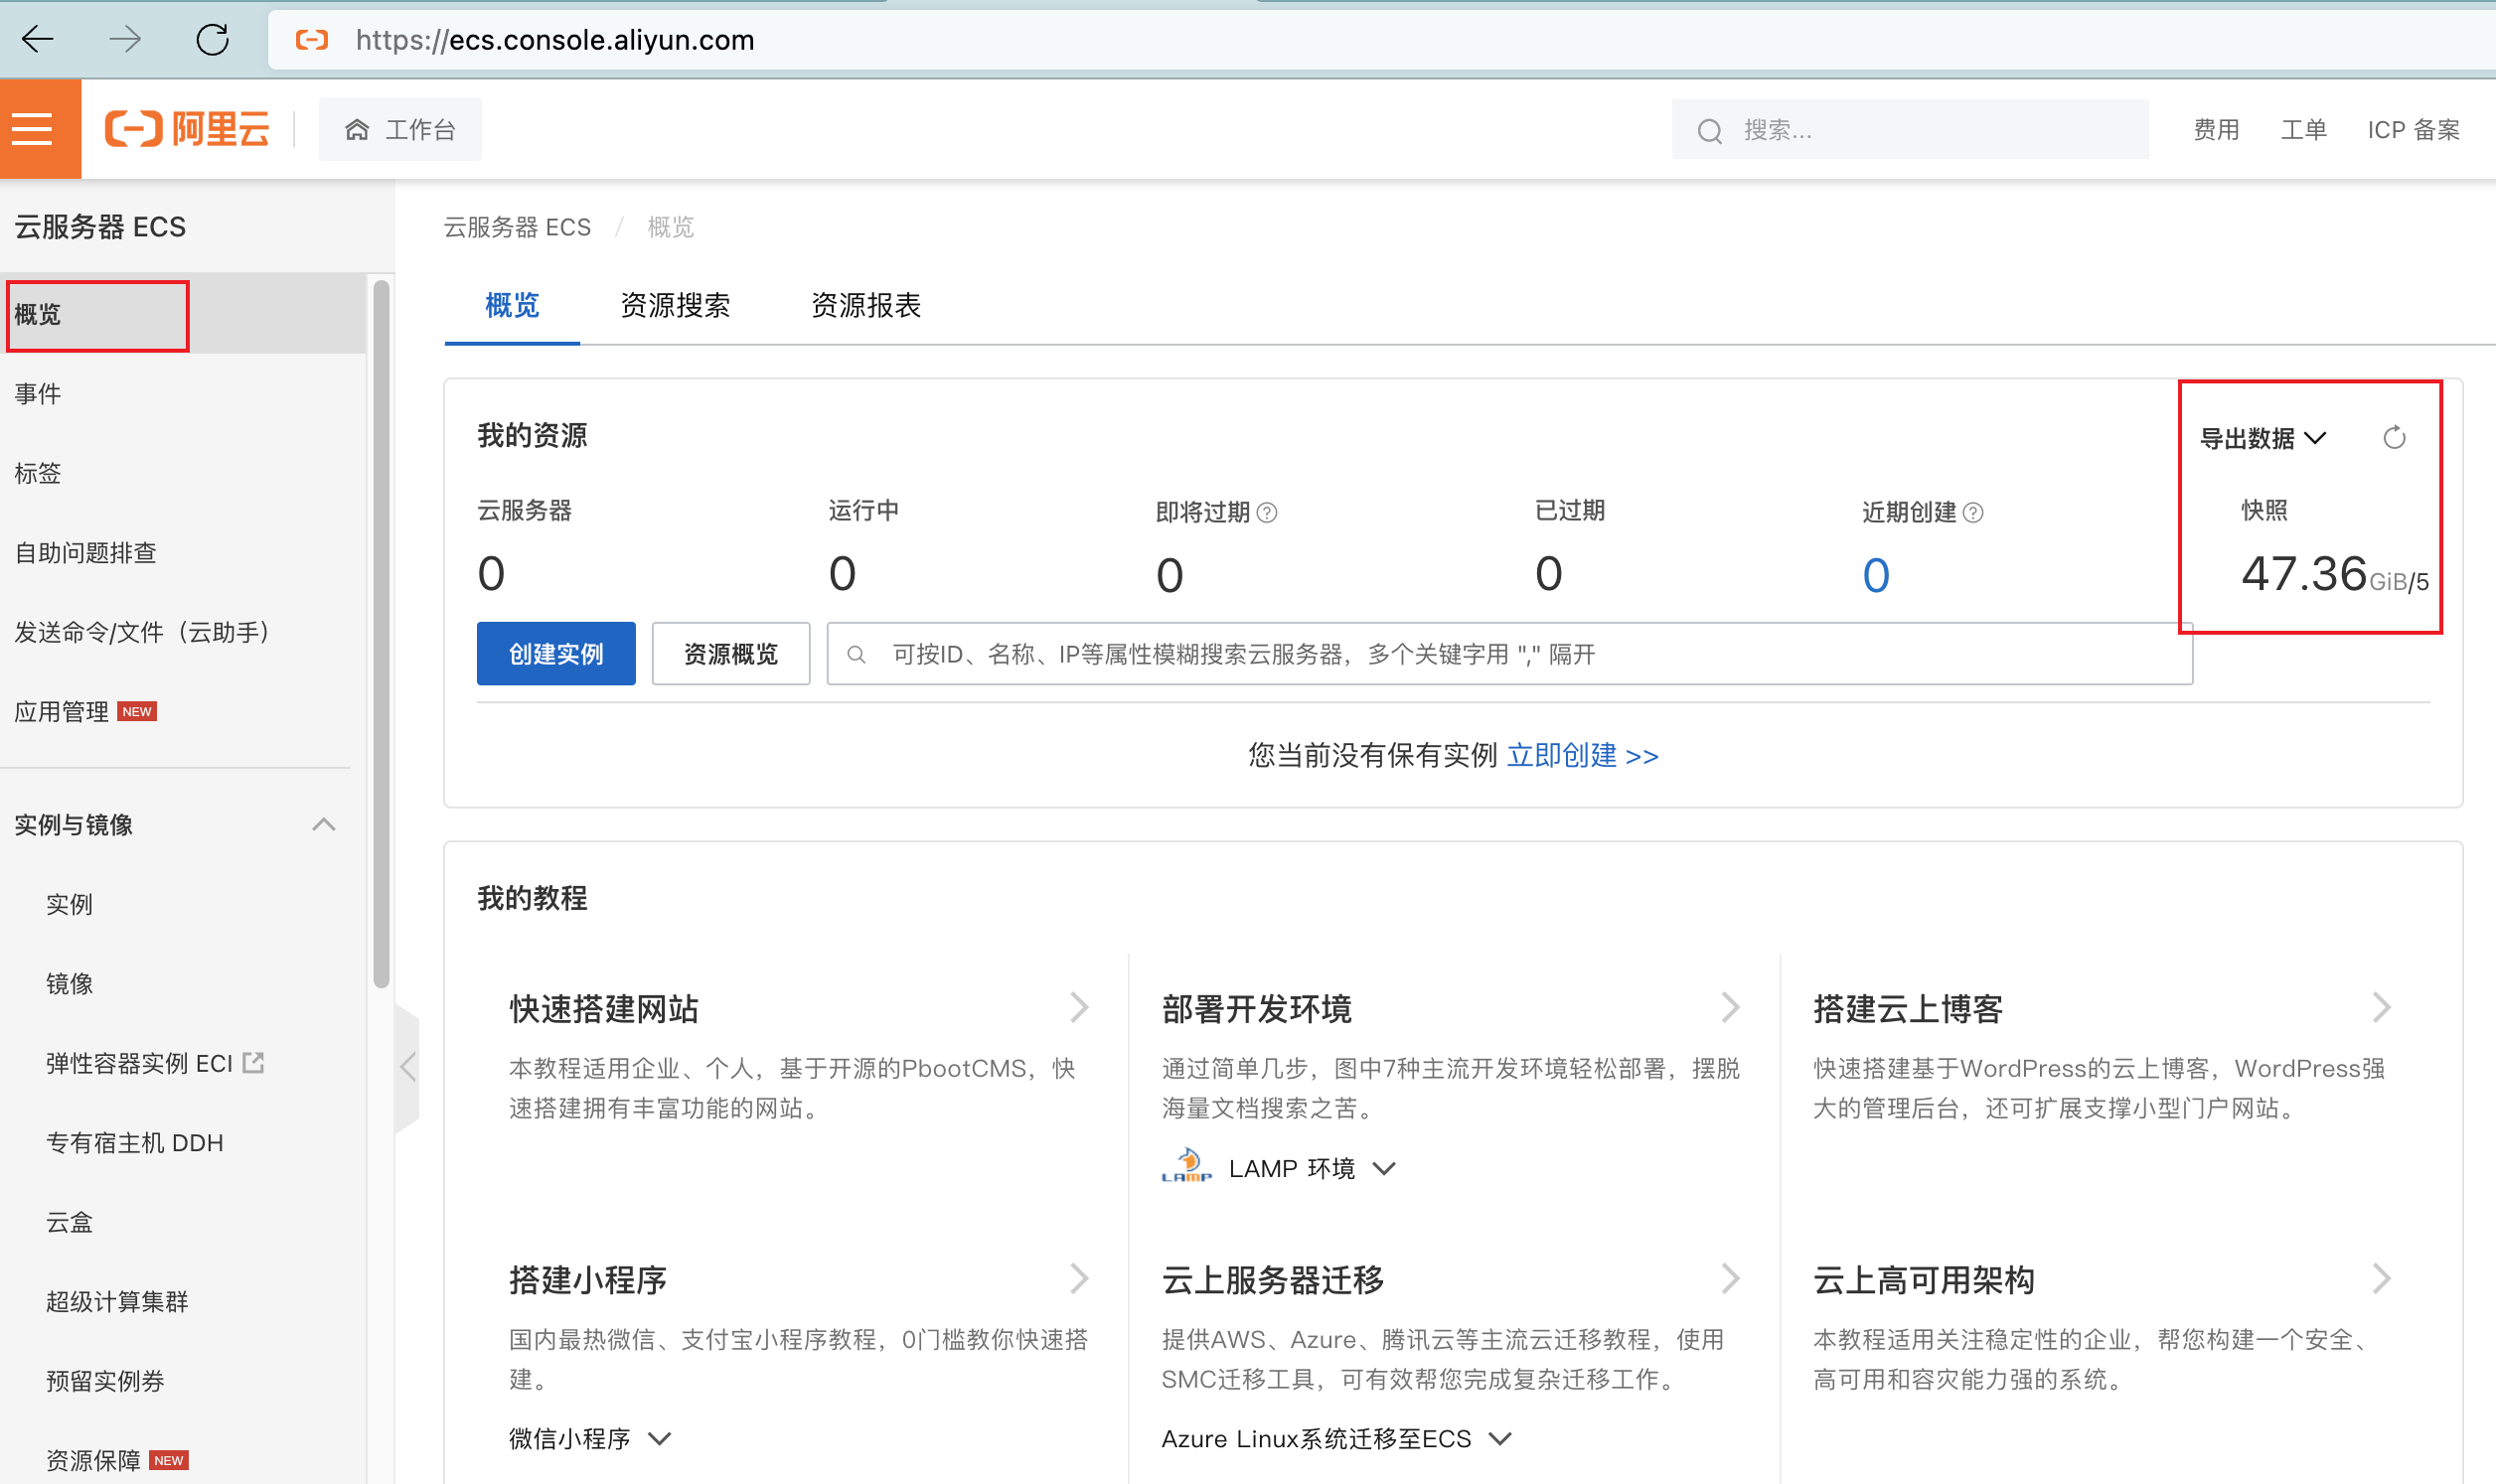Screen dimensions: 2496x1484
Task: Switch to the 资源搜索 tab
Action: tap(675, 305)
